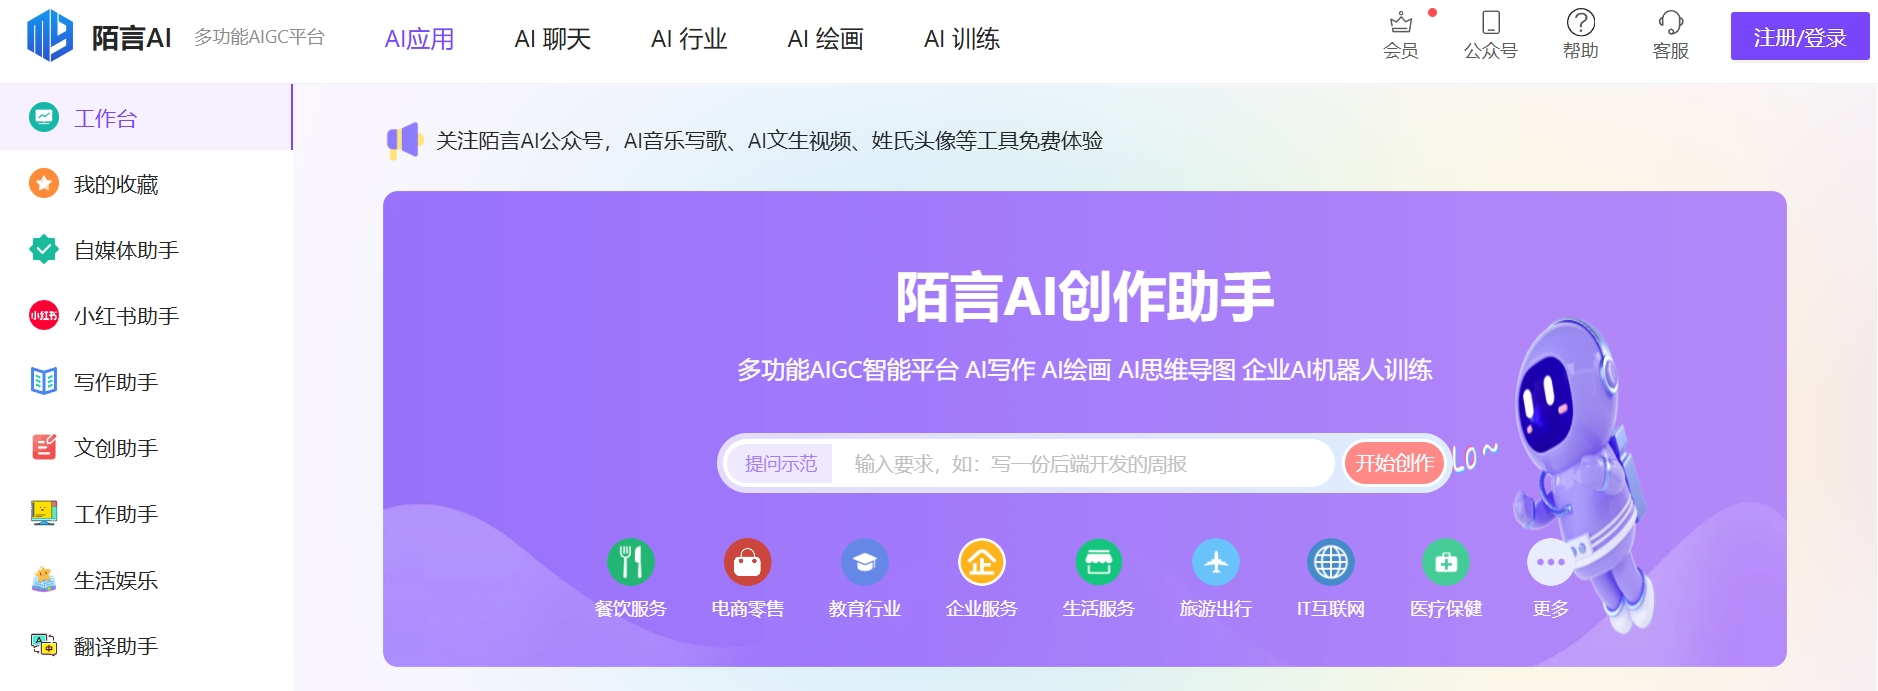Image resolution: width=1878 pixels, height=691 pixels.
Task: Open the 会员 crown icon
Action: click(x=1401, y=24)
